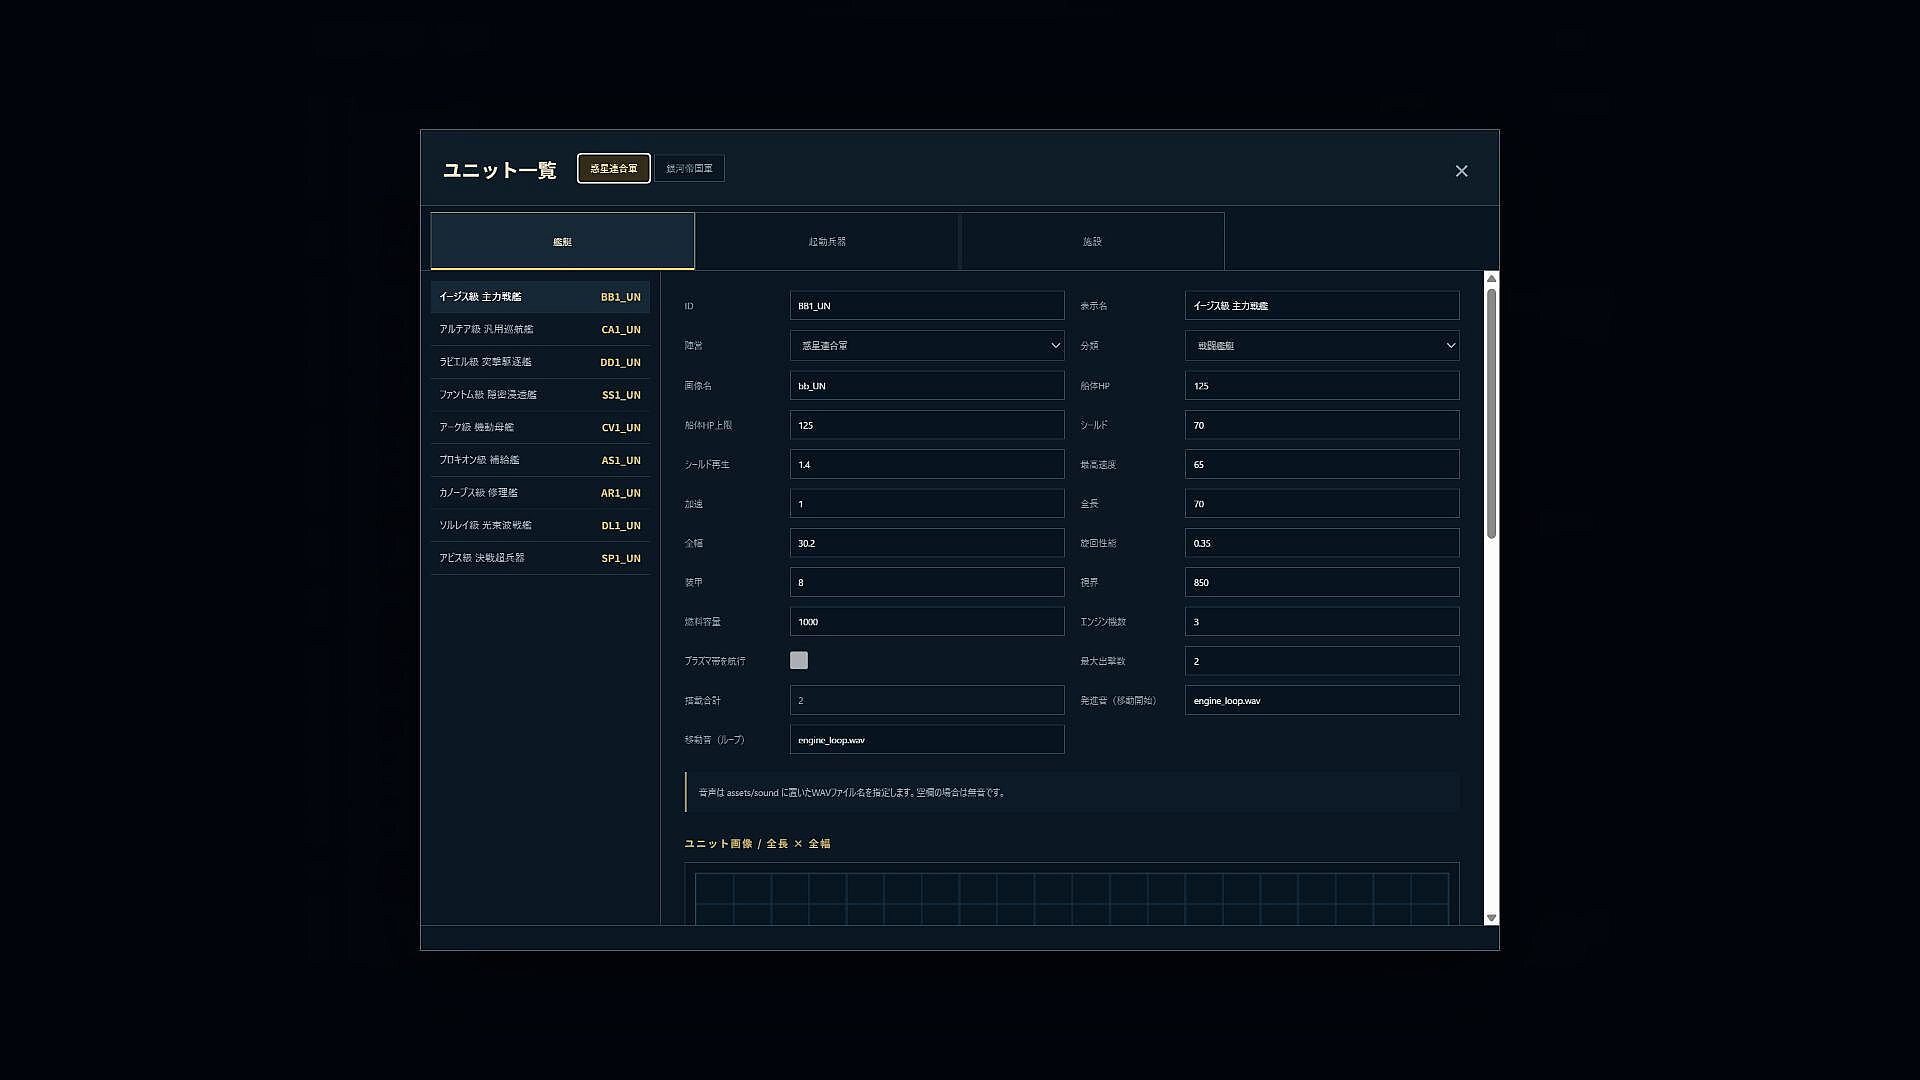Click the vertical scrollbar thumb

click(1491, 413)
